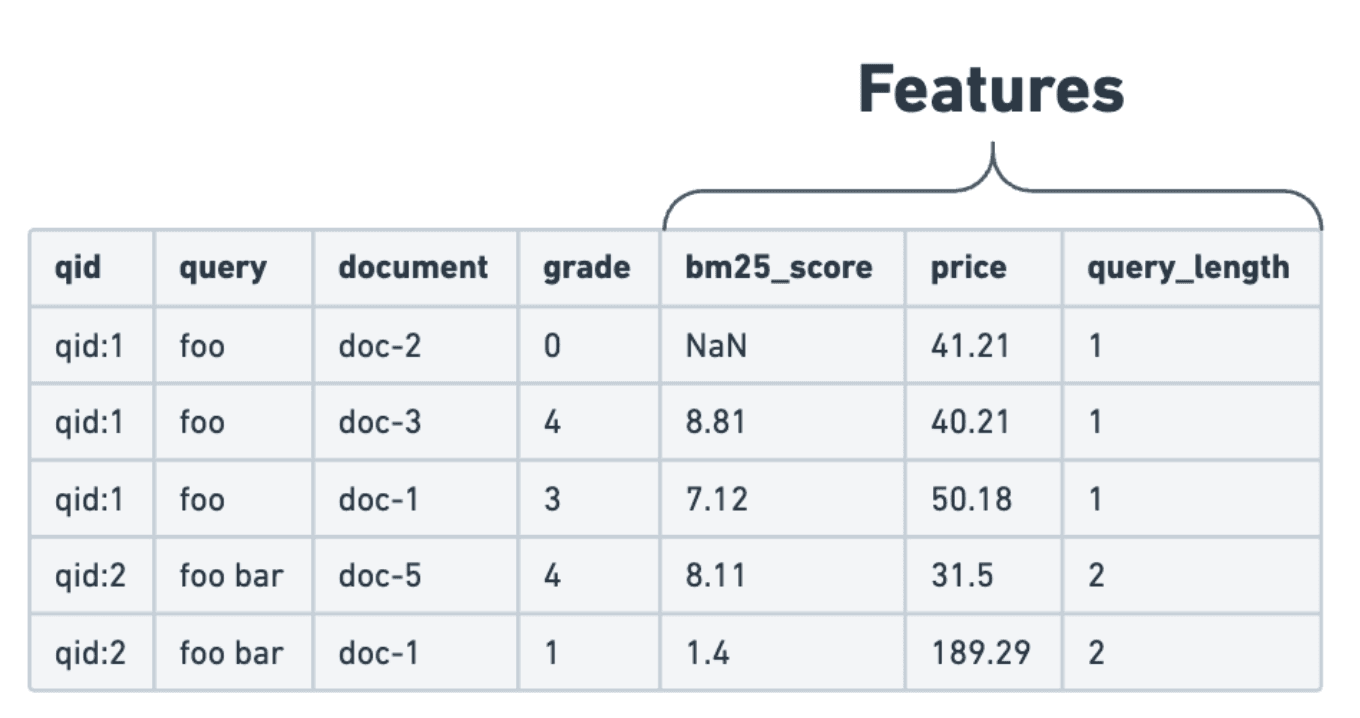Select the query_length column header
The width and height of the screenshot is (1360, 718).
[x=1188, y=268]
